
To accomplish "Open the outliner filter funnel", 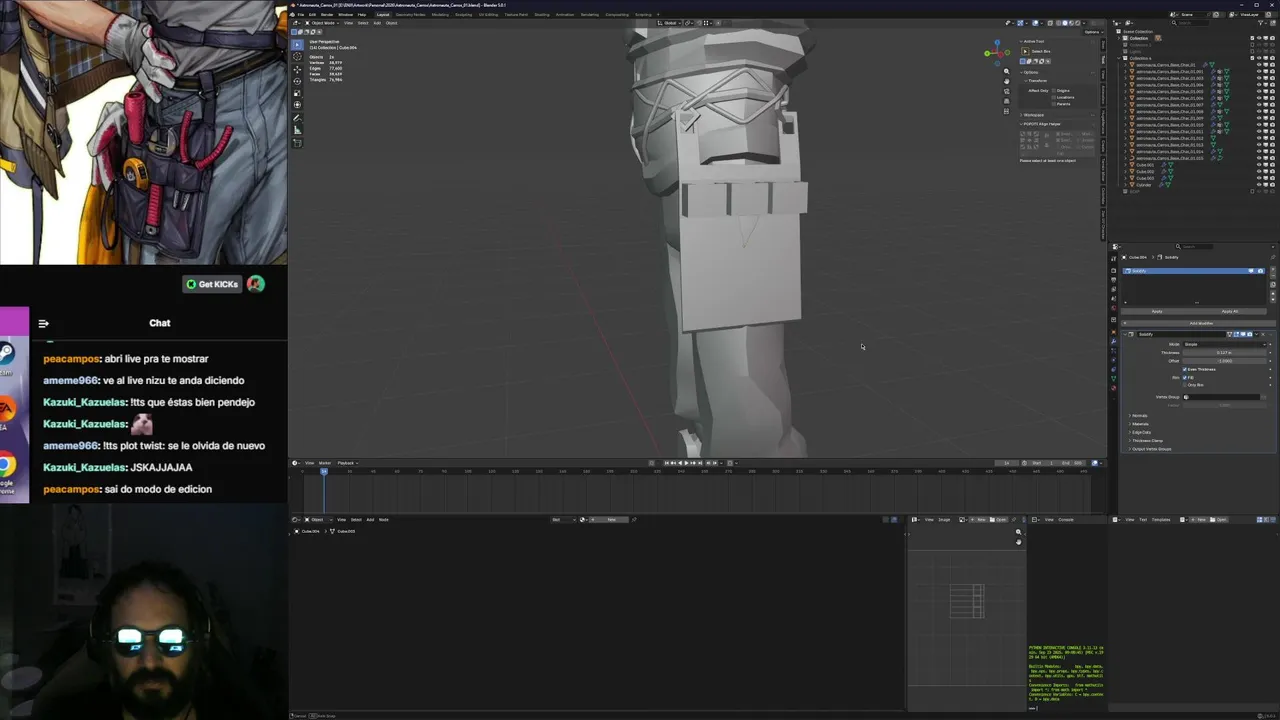I will [x=1261, y=23].
